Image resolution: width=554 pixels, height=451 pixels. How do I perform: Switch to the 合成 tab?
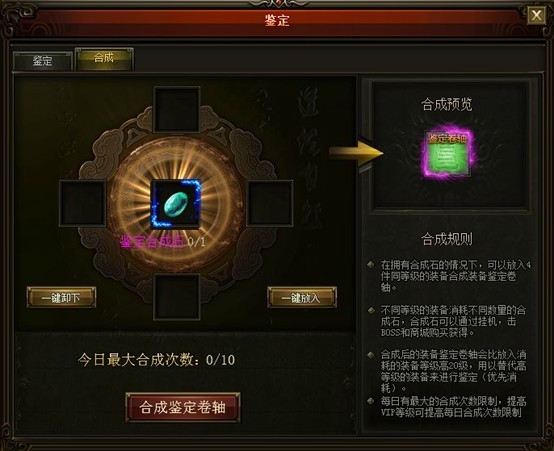(104, 58)
